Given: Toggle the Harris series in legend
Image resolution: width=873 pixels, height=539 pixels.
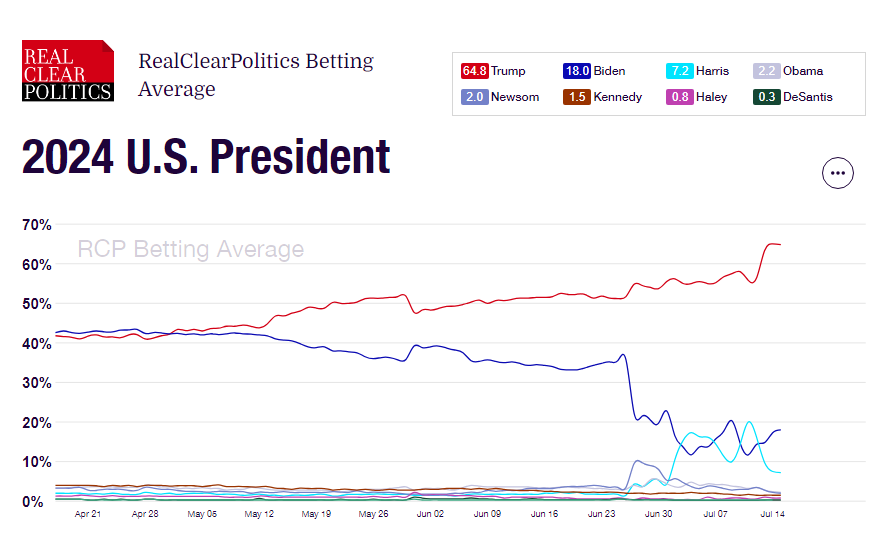Looking at the screenshot, I should click(x=698, y=71).
